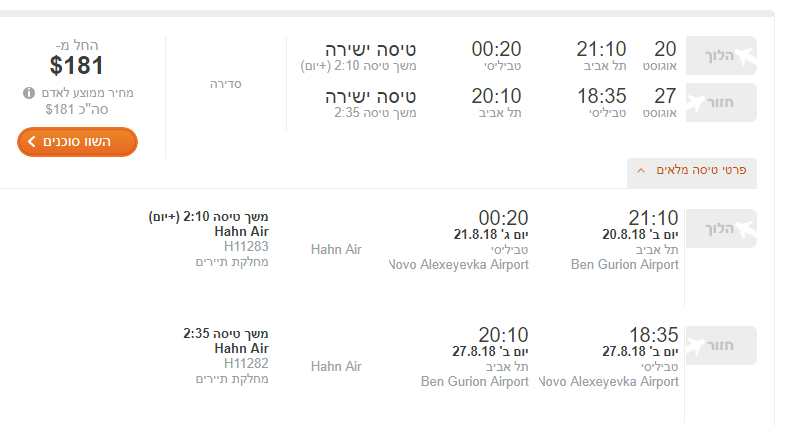
Task: Collapse the full flight details panel
Action: [692, 170]
